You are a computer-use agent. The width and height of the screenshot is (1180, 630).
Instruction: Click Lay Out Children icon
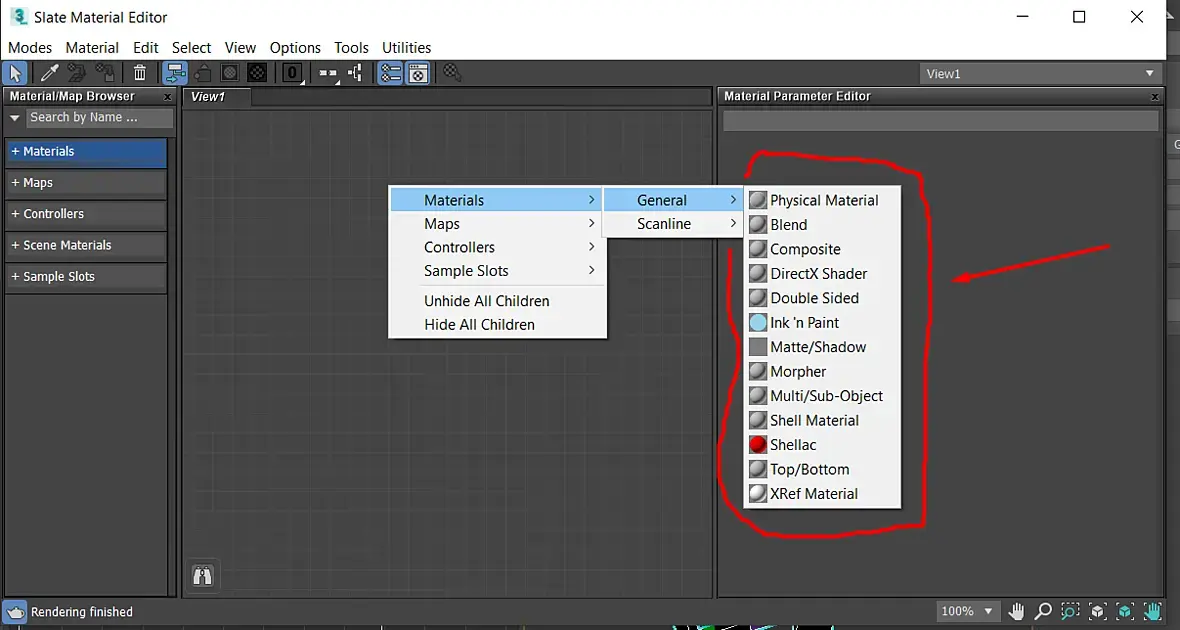[355, 73]
